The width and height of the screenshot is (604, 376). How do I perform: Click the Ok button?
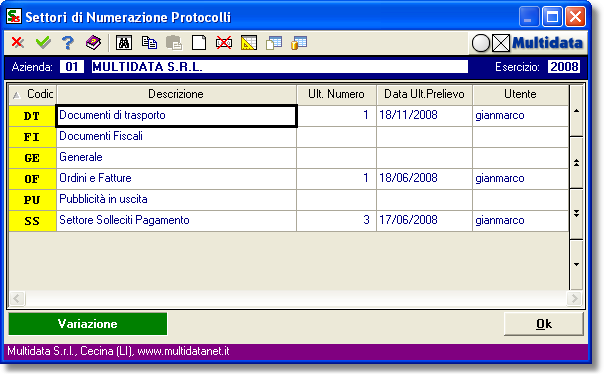[544, 324]
